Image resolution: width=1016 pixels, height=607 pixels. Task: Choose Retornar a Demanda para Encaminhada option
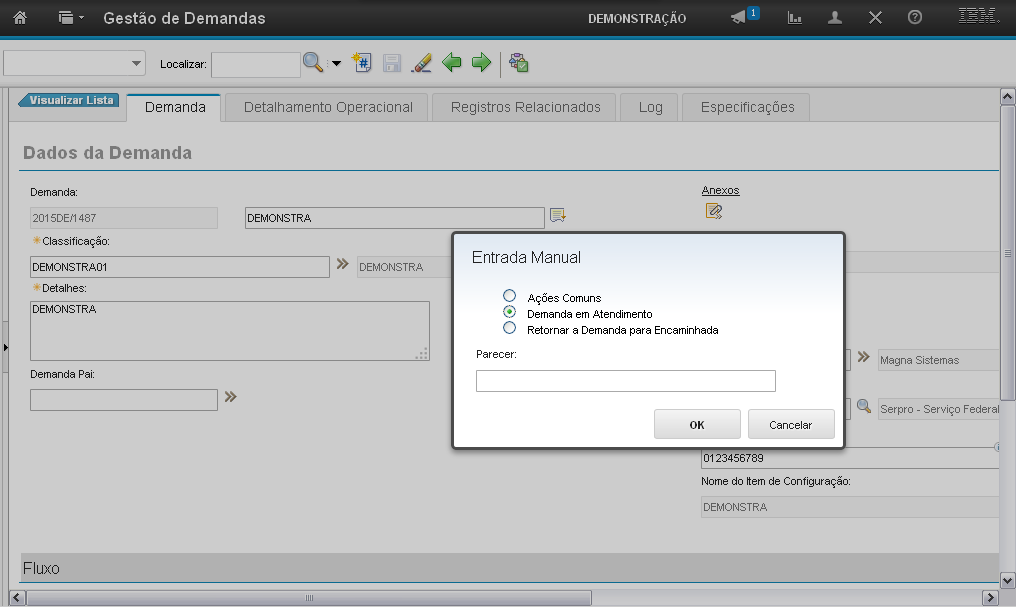pos(510,328)
